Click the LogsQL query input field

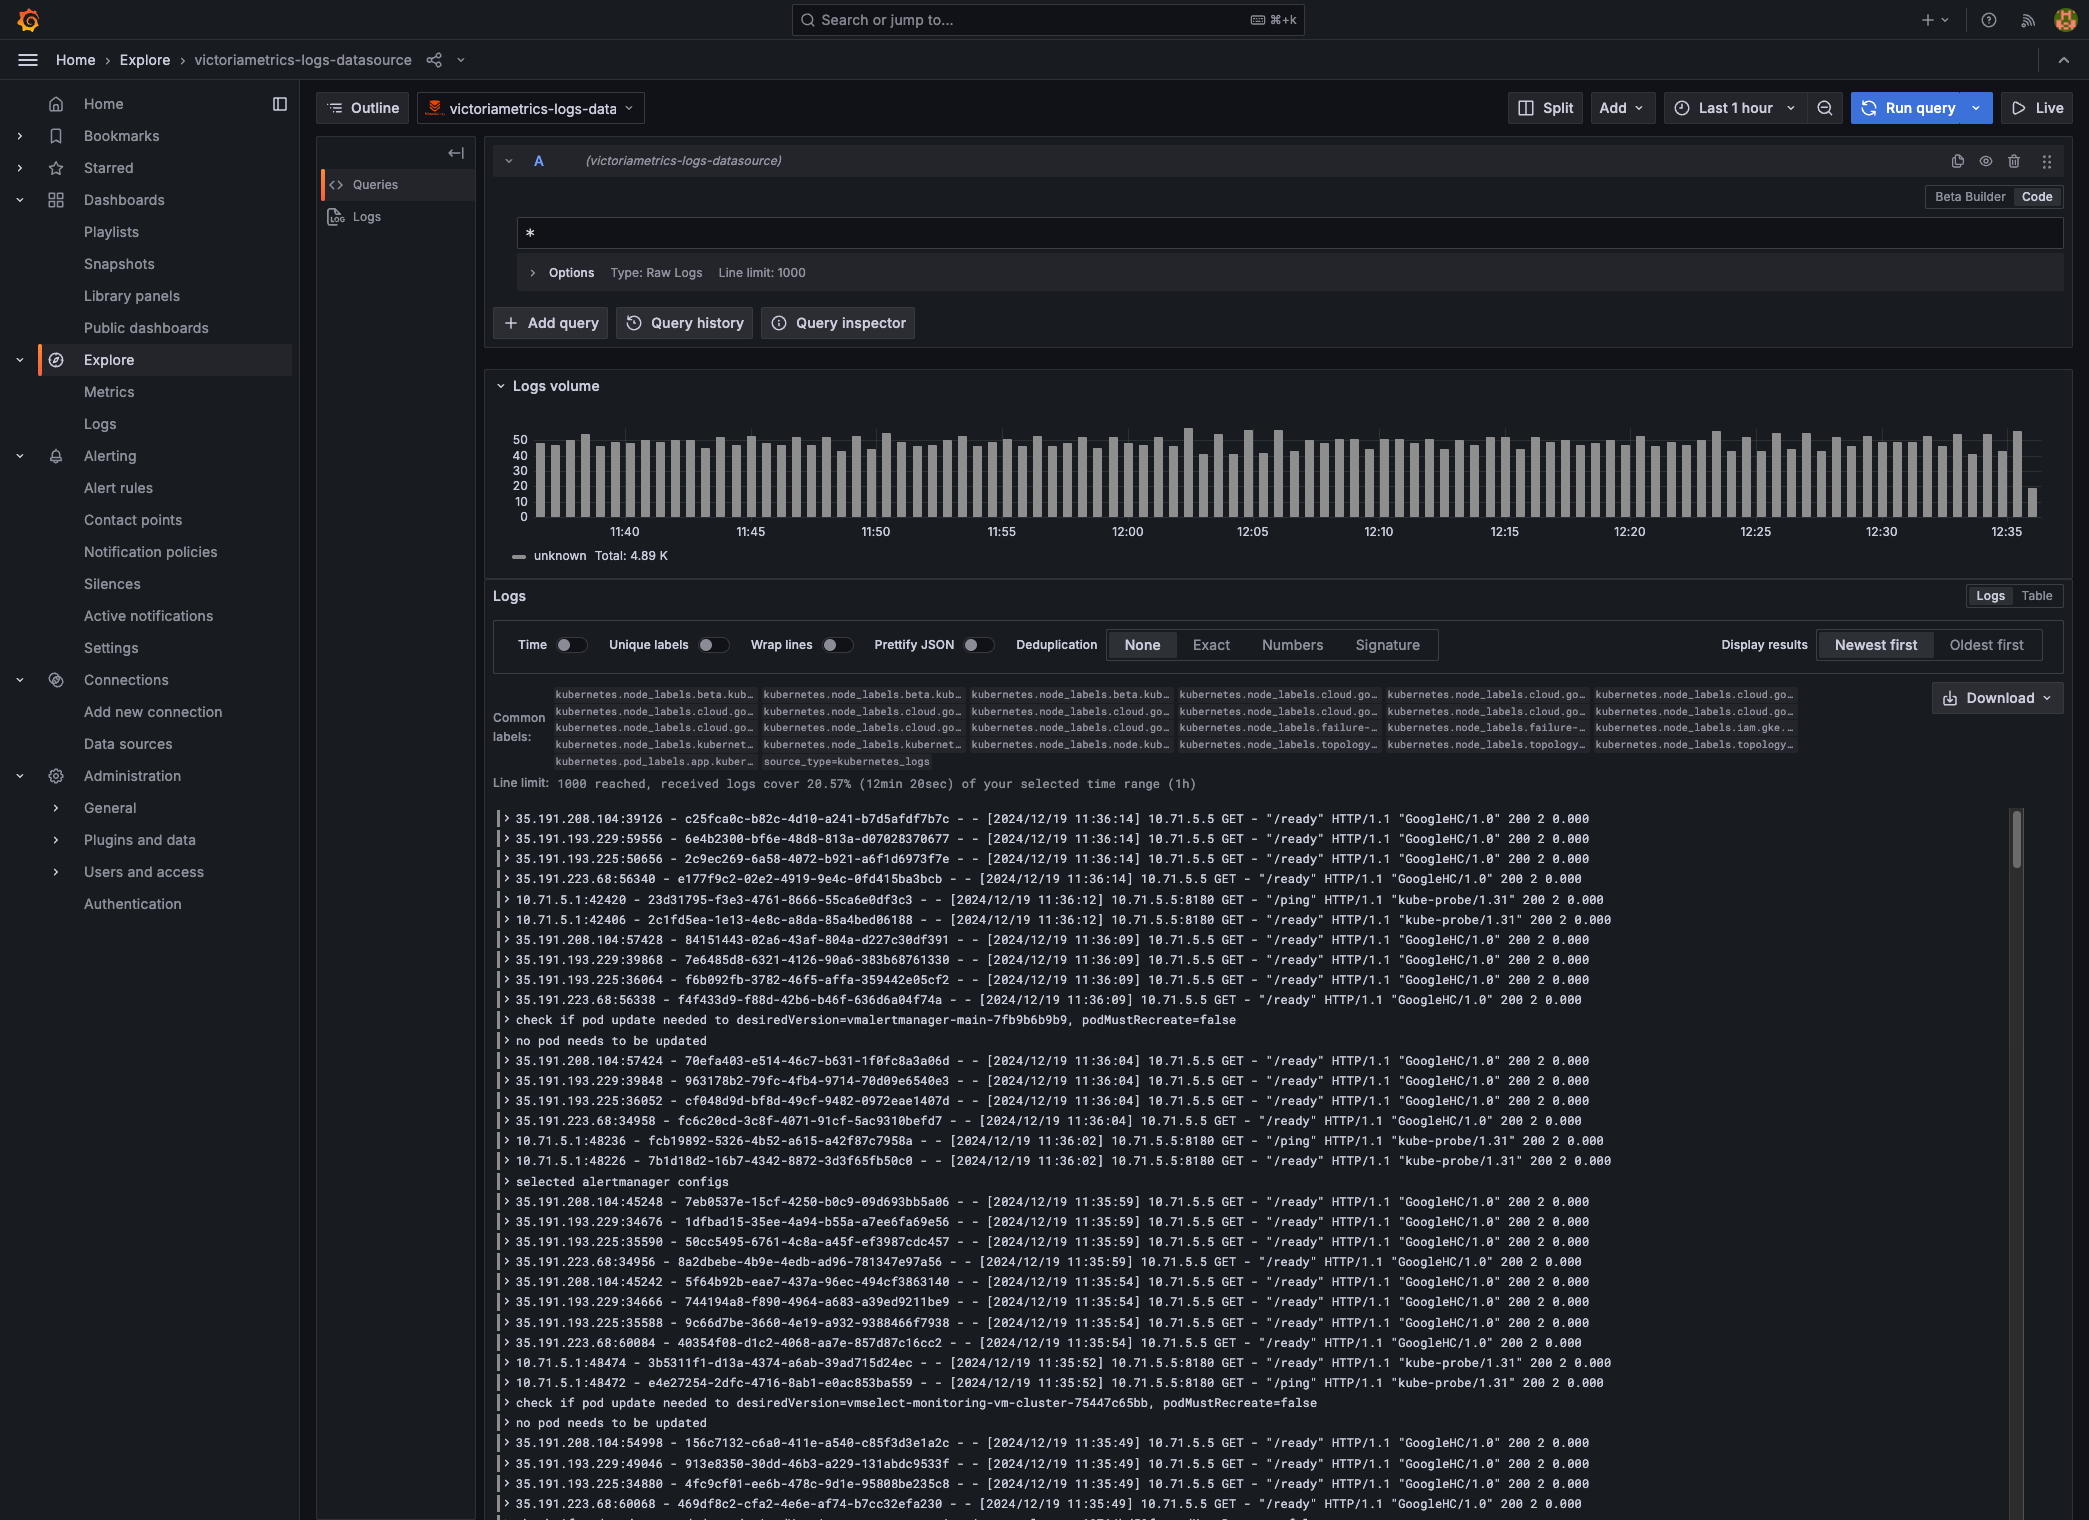coord(1288,233)
